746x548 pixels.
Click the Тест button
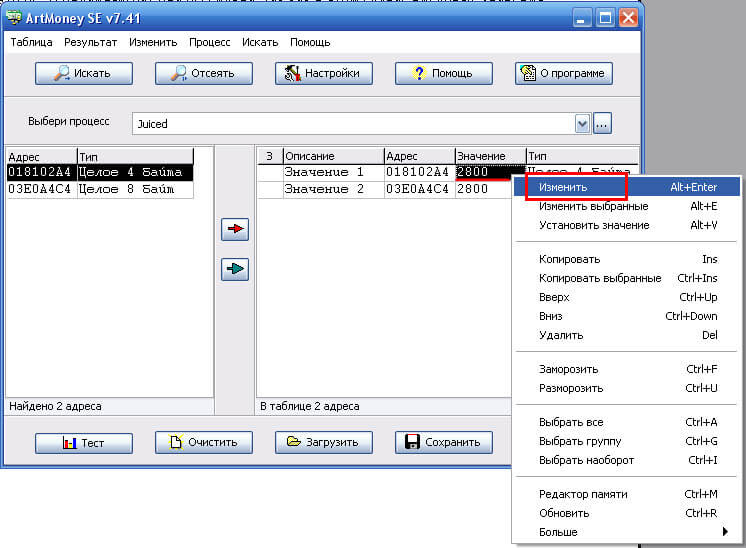click(84, 443)
